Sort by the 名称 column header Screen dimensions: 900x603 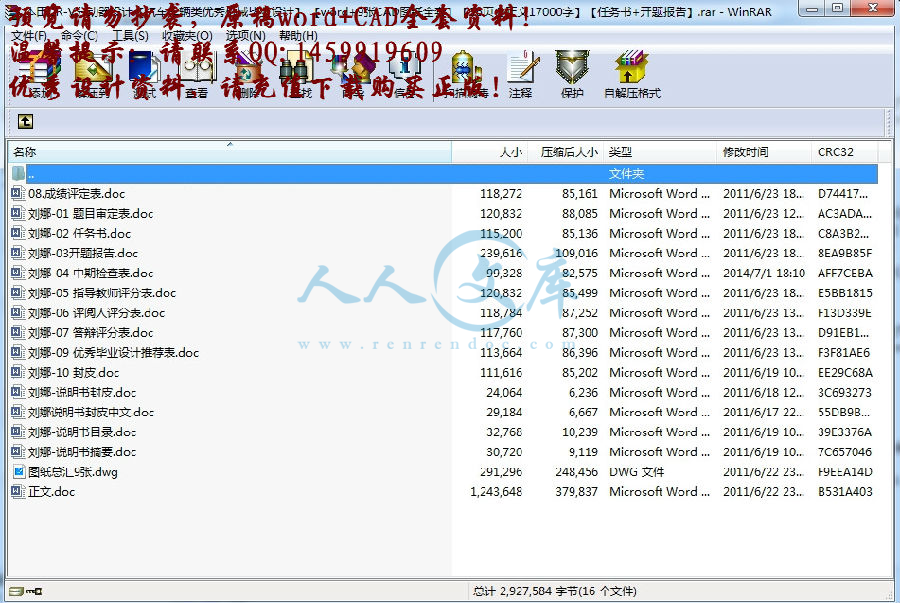tap(230, 152)
